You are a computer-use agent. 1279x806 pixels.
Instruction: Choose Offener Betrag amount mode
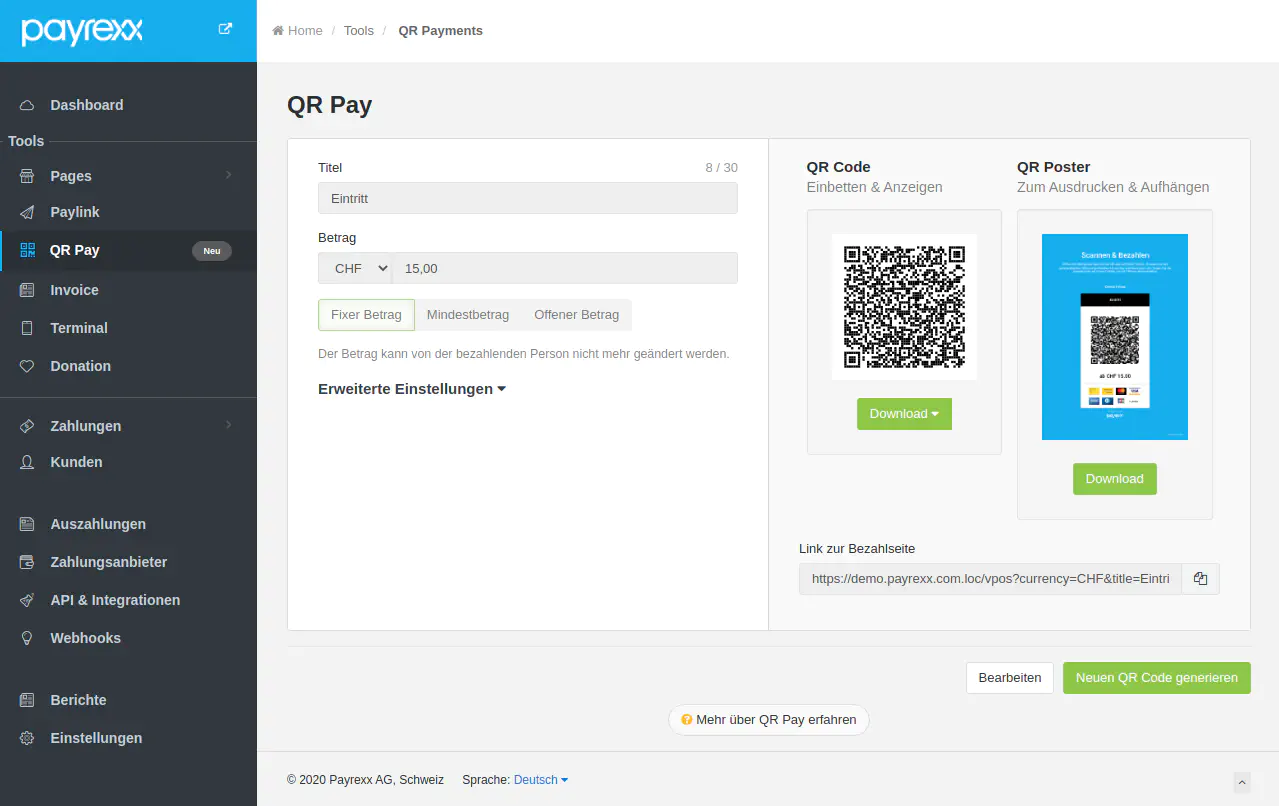[x=576, y=315]
